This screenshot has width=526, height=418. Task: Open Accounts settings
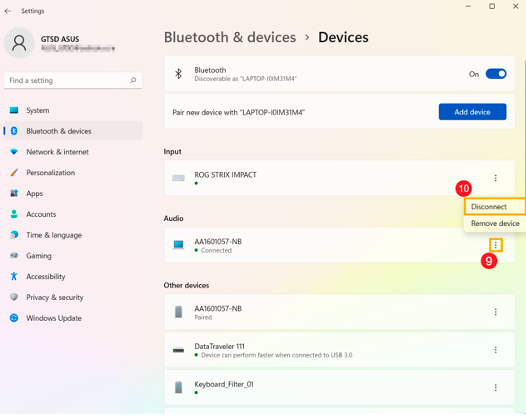(x=73, y=214)
